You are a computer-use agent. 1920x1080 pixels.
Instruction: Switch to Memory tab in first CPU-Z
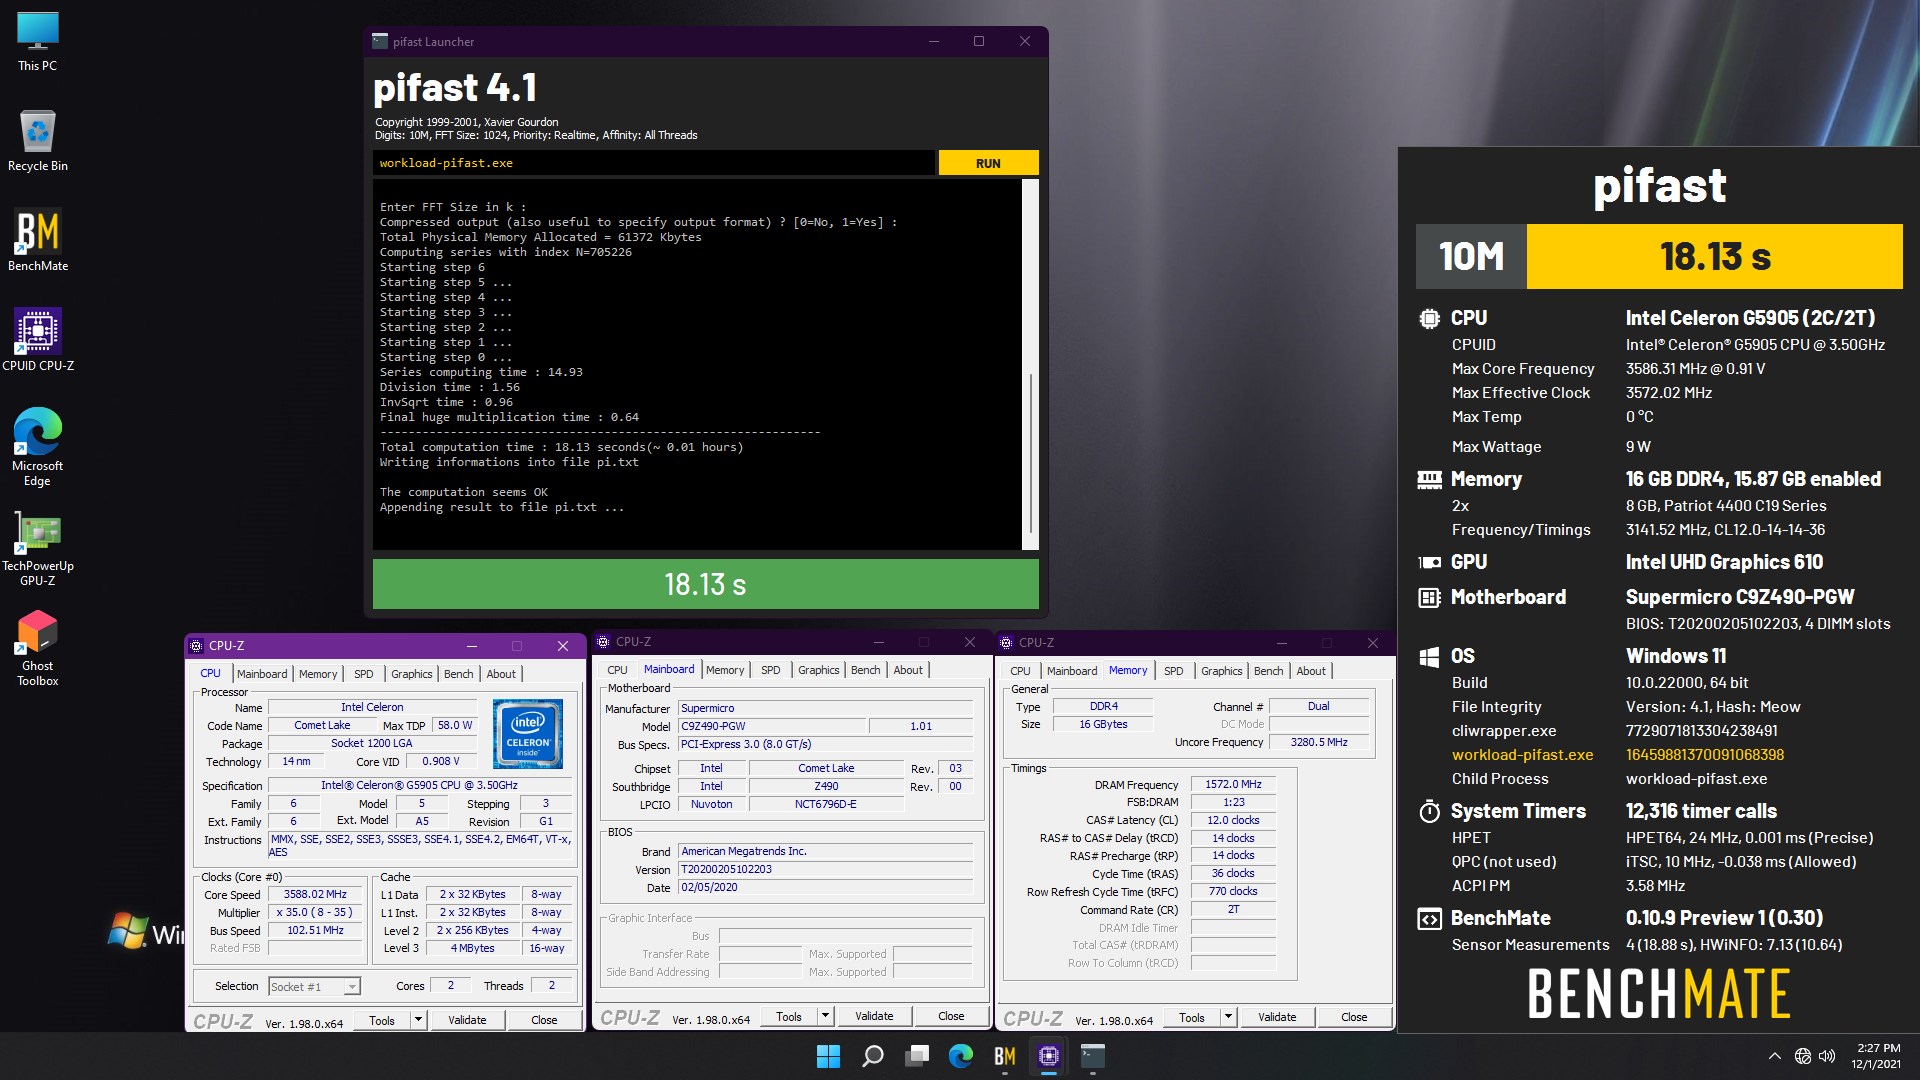(318, 674)
